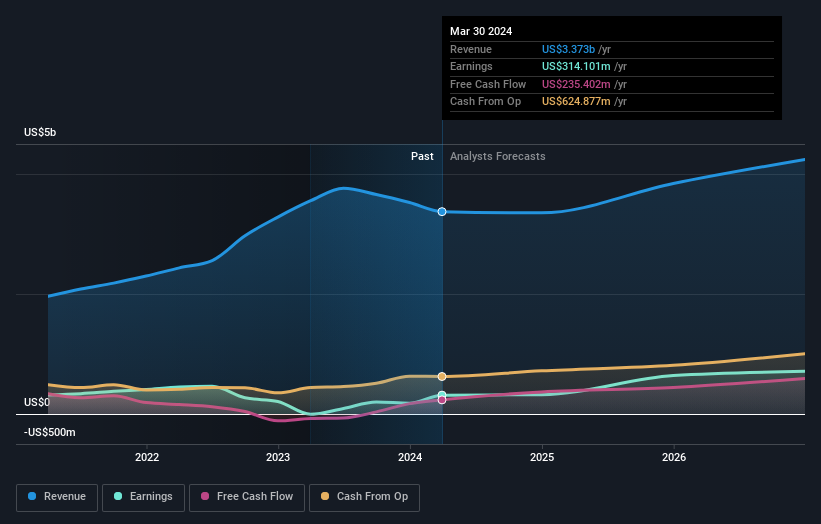This screenshot has height=524, width=821.
Task: Click the US$3.373b revenue value in tooltip
Action: click(x=568, y=49)
